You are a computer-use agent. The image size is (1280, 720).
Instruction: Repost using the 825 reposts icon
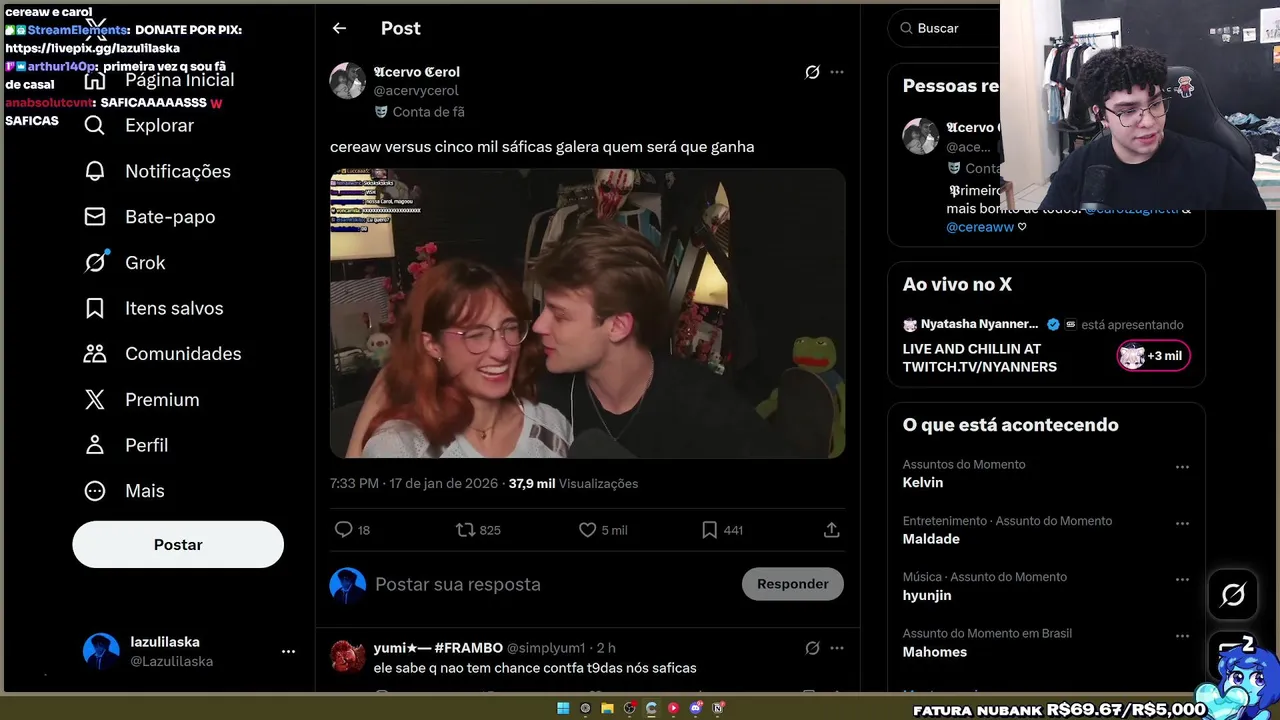478,530
